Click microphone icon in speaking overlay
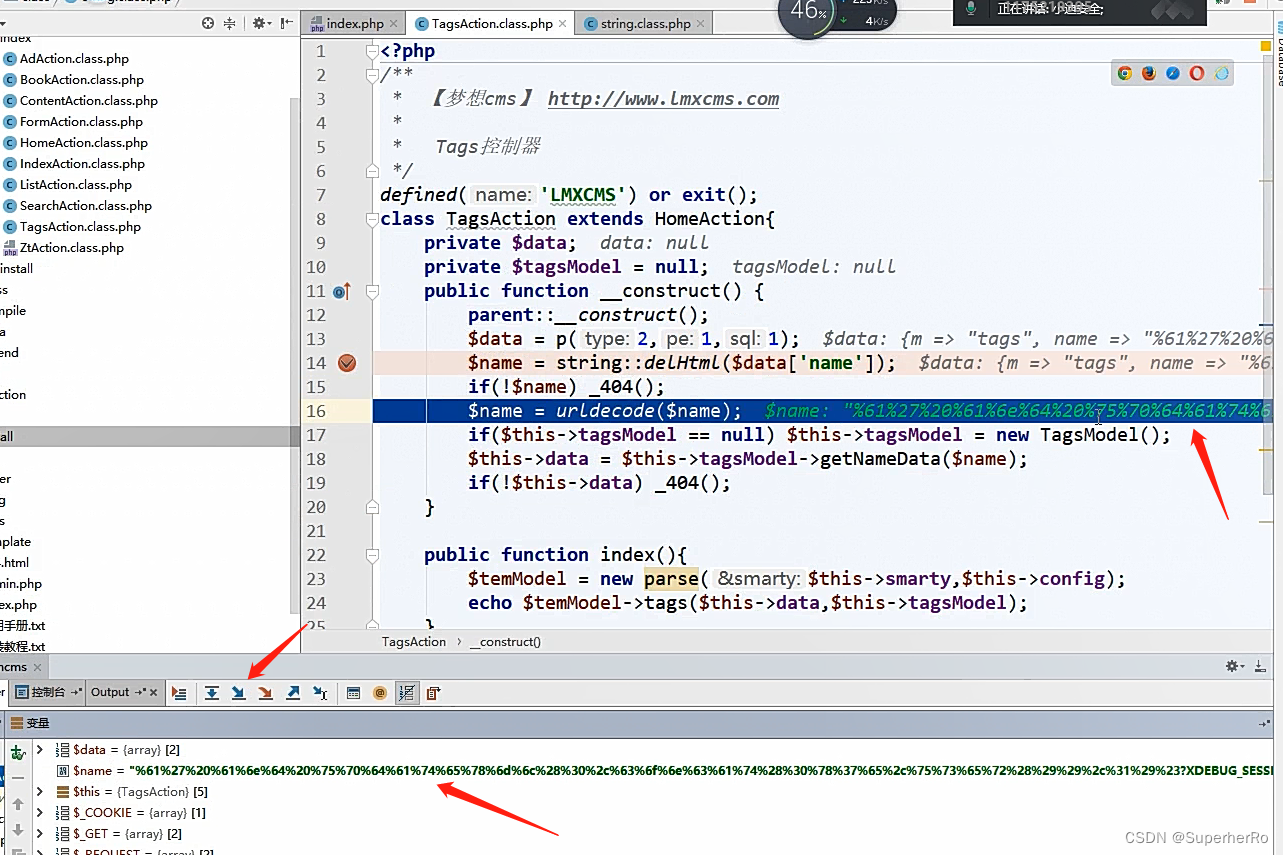Image resolution: width=1283 pixels, height=855 pixels. 969,9
